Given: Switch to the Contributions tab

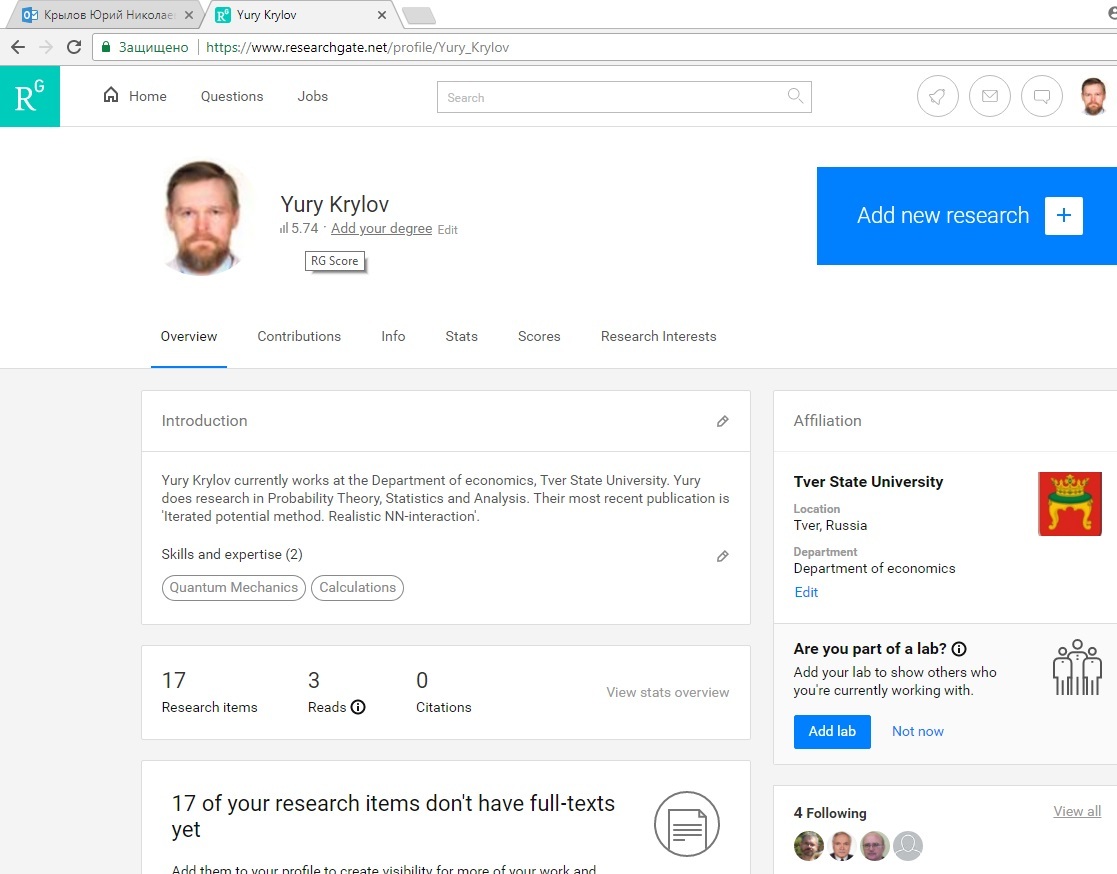Looking at the screenshot, I should click(299, 336).
